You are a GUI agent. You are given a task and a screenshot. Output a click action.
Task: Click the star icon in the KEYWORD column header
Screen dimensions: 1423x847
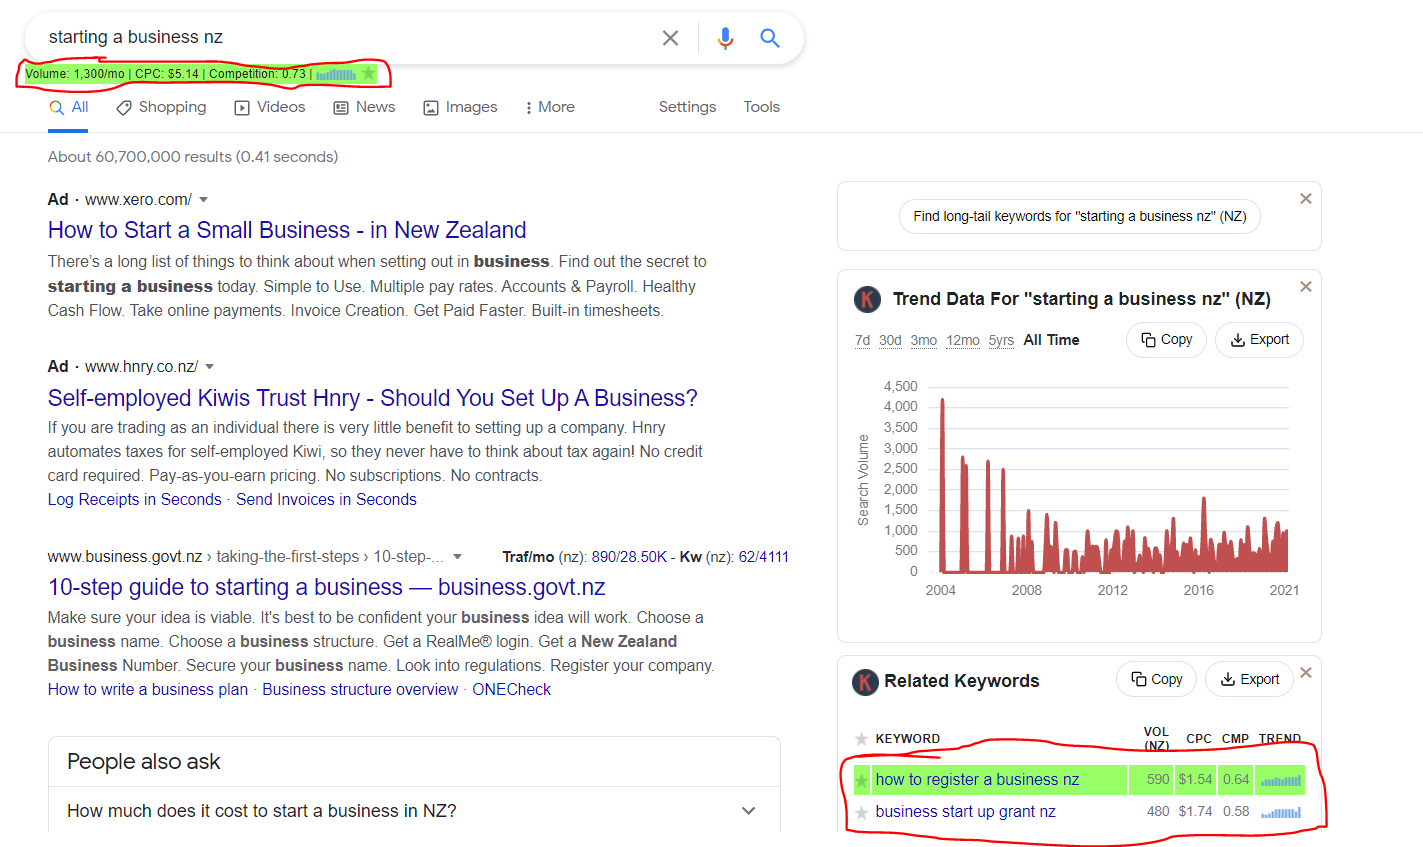(861, 739)
